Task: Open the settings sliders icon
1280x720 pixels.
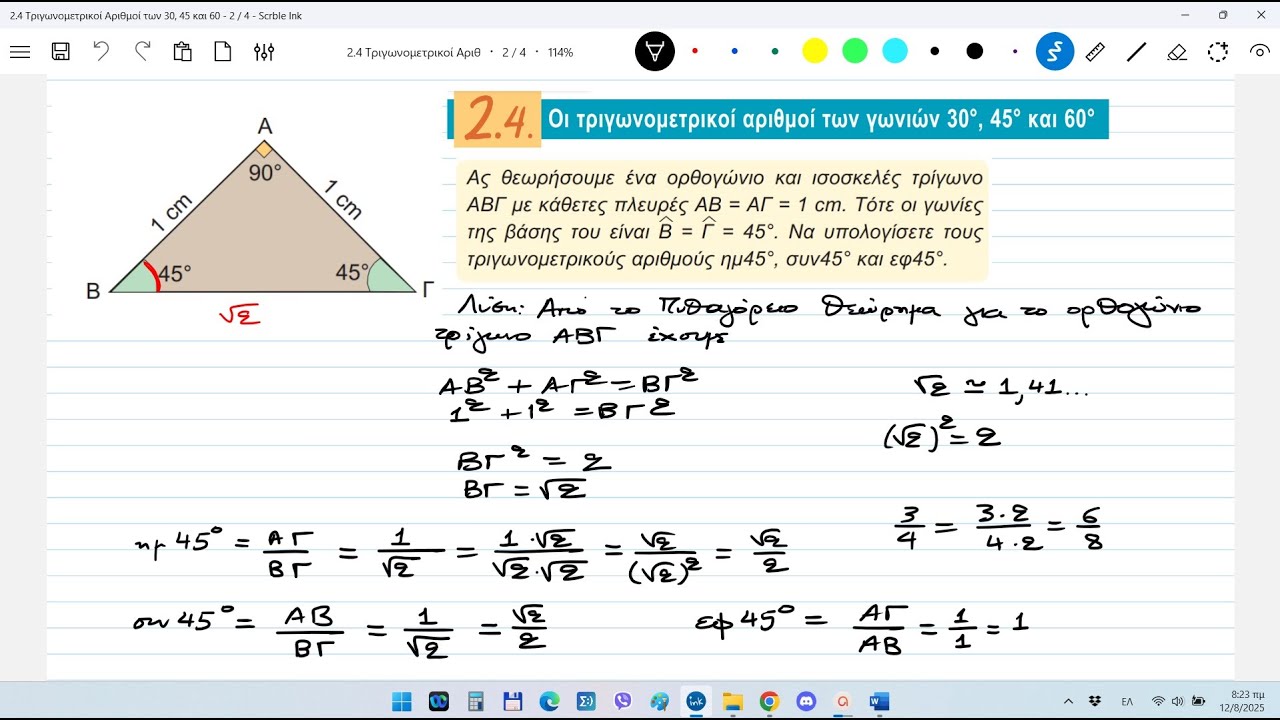Action: (x=264, y=52)
